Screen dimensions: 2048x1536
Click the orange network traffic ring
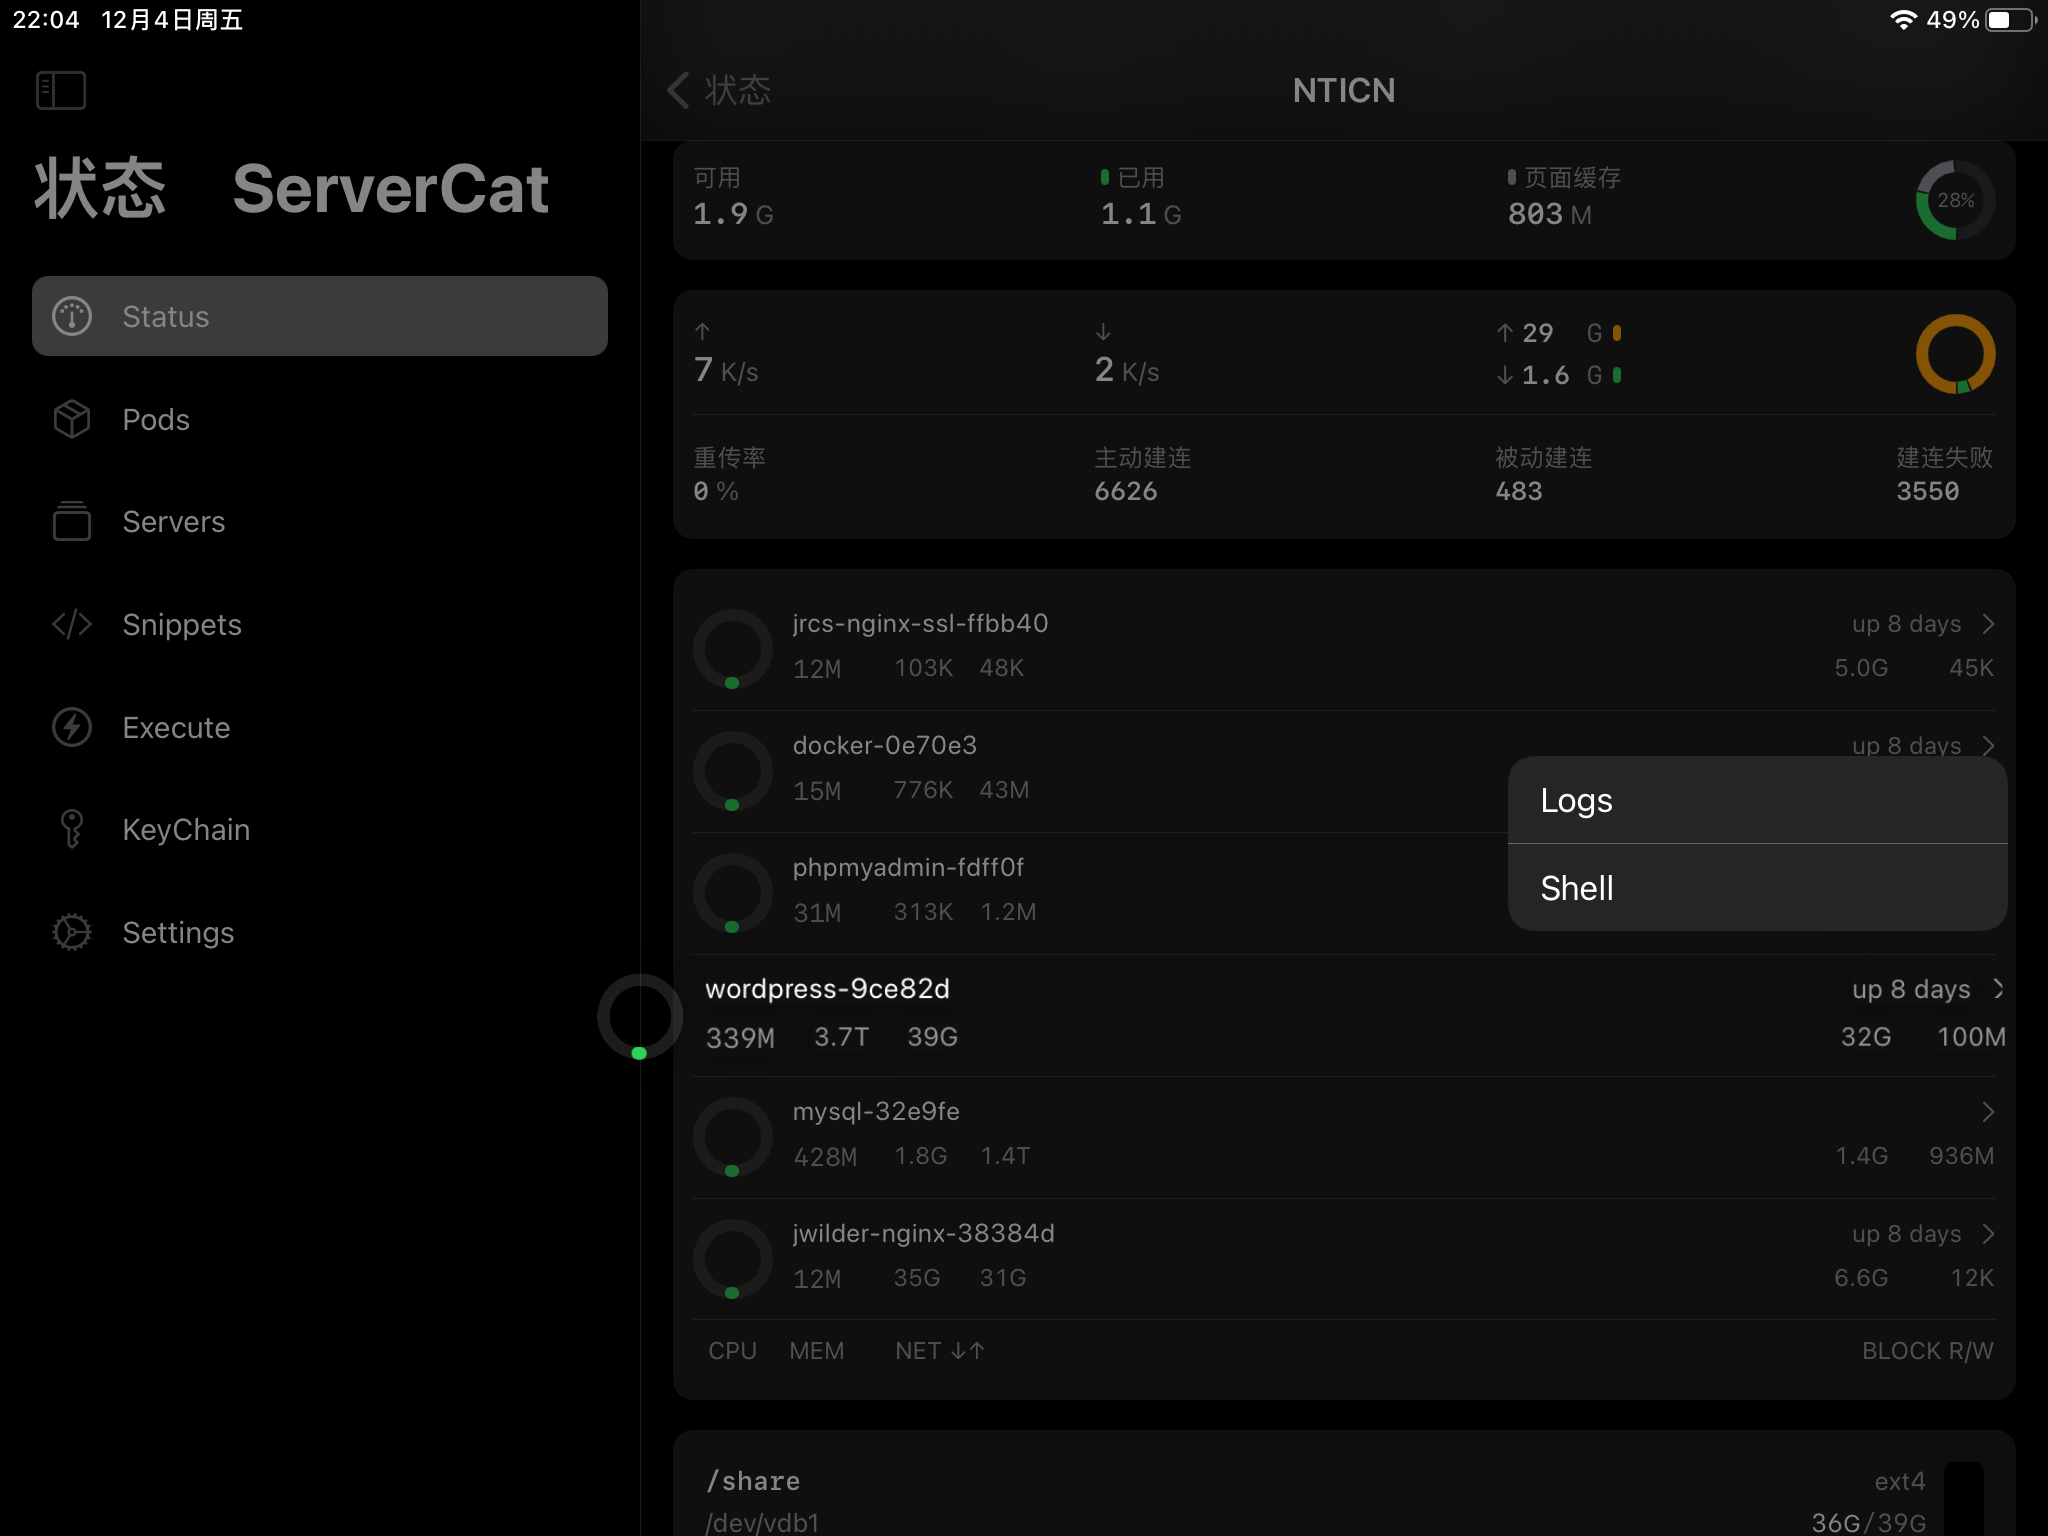tap(1954, 354)
